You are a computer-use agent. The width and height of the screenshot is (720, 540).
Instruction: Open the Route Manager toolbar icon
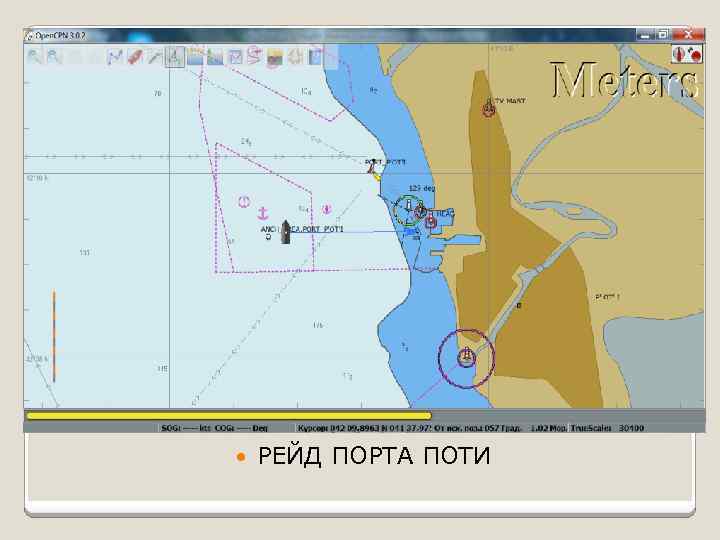pos(254,56)
